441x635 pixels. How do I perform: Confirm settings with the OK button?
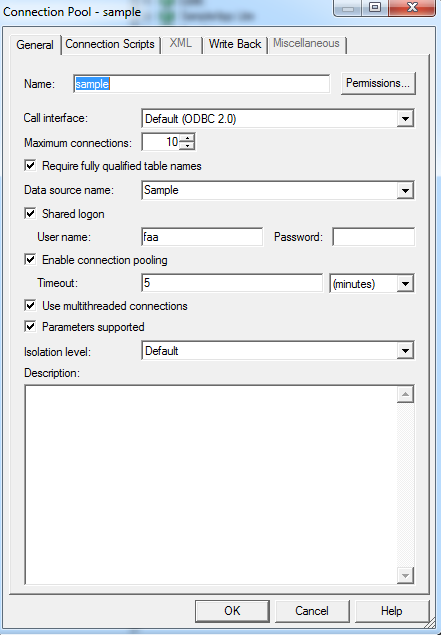point(232,611)
